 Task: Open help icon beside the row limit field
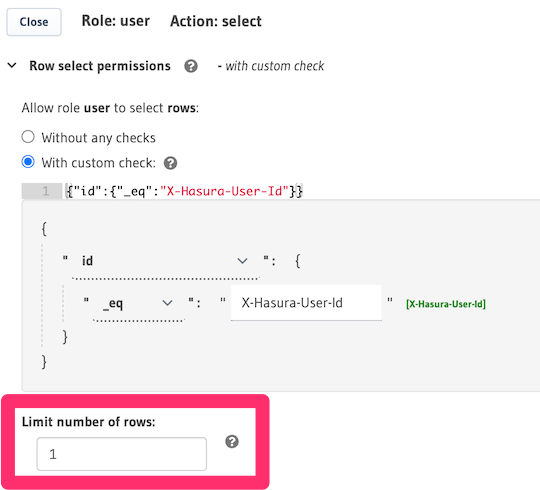click(232, 441)
